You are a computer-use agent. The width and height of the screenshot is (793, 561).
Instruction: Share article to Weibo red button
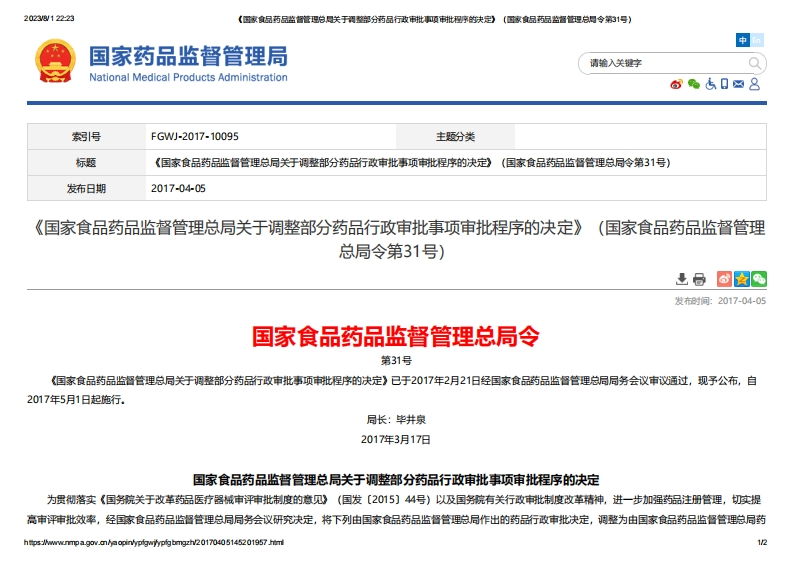(724, 279)
